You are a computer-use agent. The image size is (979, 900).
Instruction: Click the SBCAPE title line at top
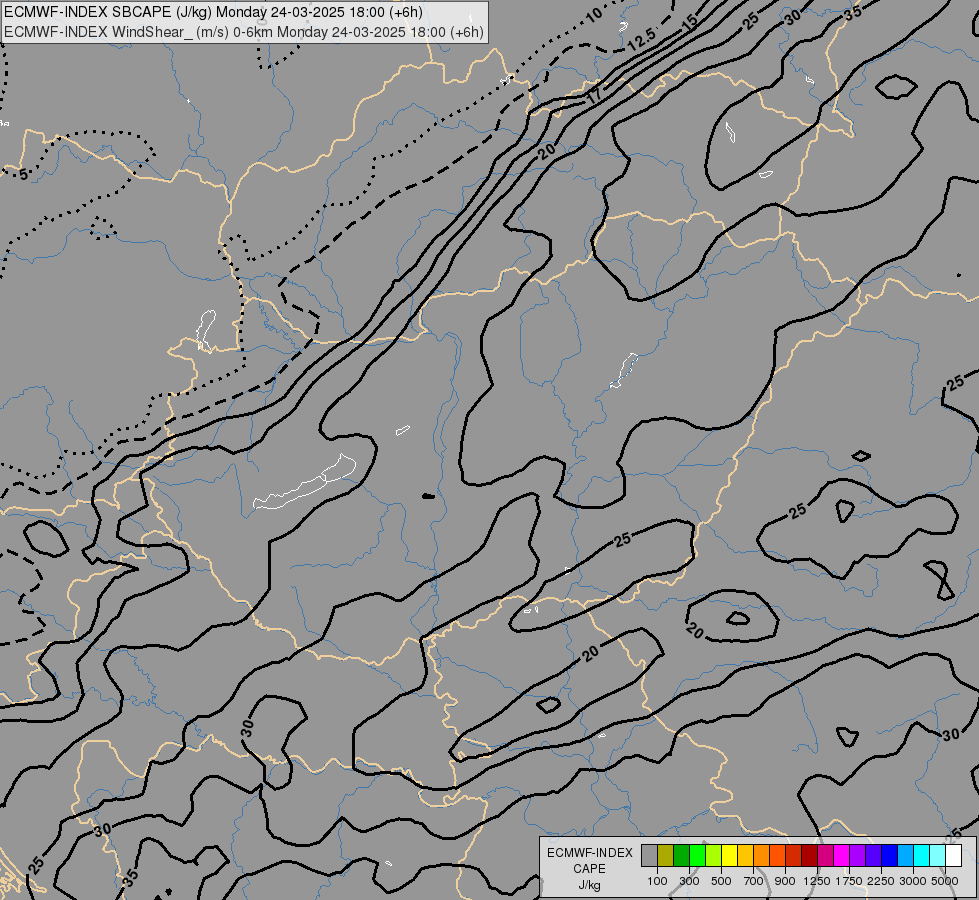click(214, 12)
